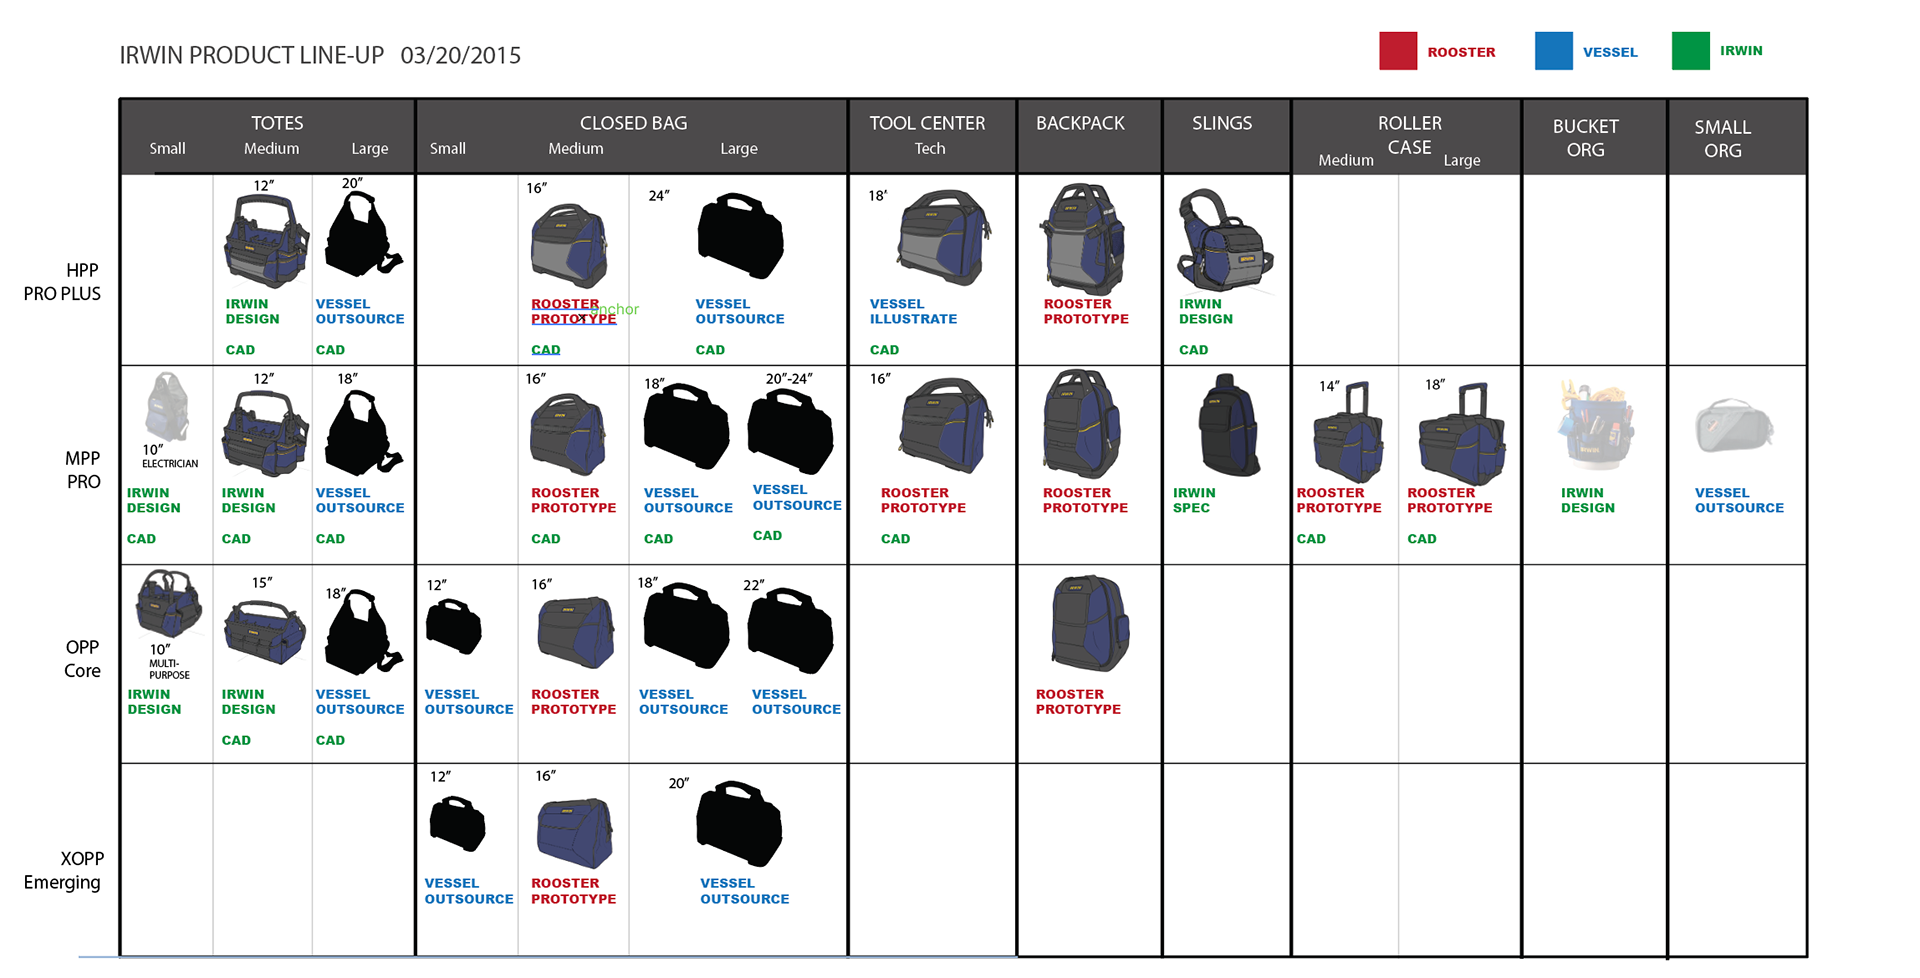Image resolution: width=1920 pixels, height=978 pixels.
Task: Select the MPP Pro 18" tote silhouette
Action: coord(362,432)
